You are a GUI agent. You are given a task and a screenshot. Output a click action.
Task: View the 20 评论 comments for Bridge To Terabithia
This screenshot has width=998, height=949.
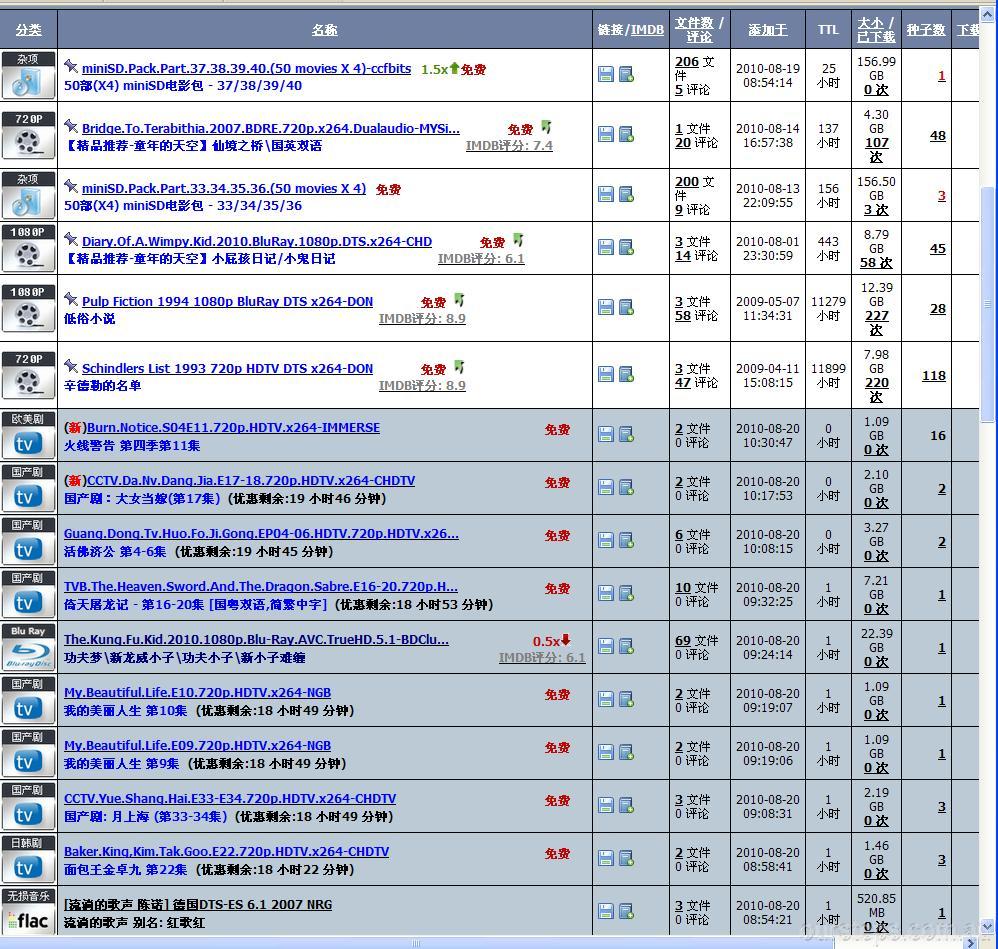click(696, 143)
